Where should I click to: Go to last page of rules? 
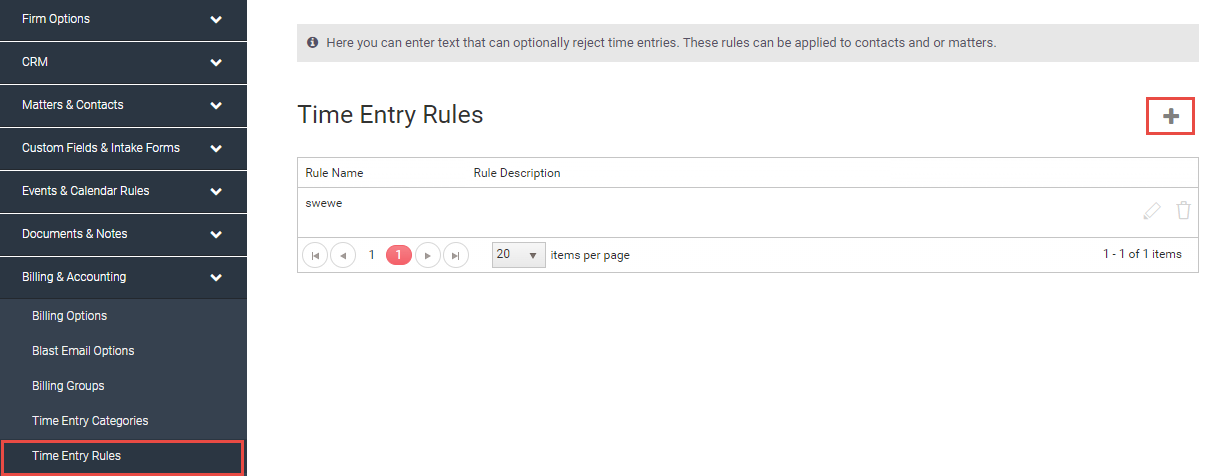pyautogui.click(x=456, y=255)
